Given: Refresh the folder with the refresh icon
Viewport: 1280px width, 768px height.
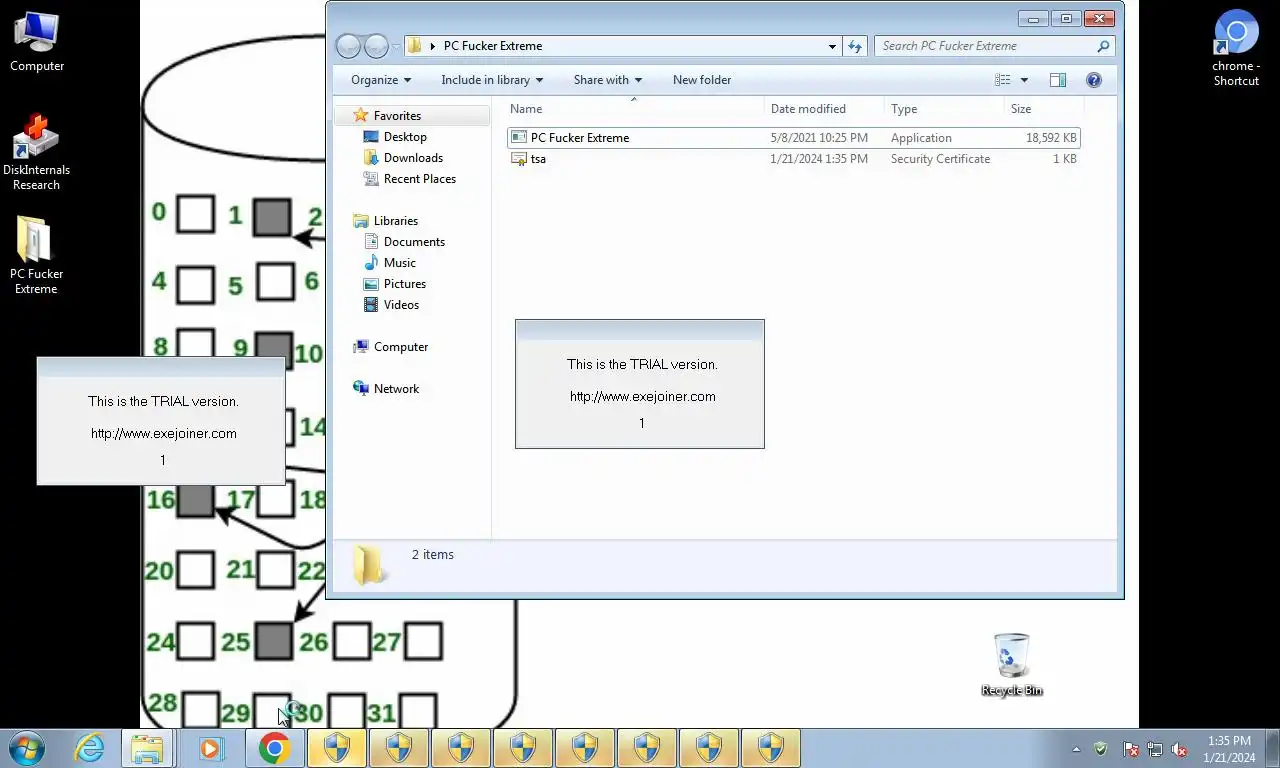Looking at the screenshot, I should click(x=855, y=46).
